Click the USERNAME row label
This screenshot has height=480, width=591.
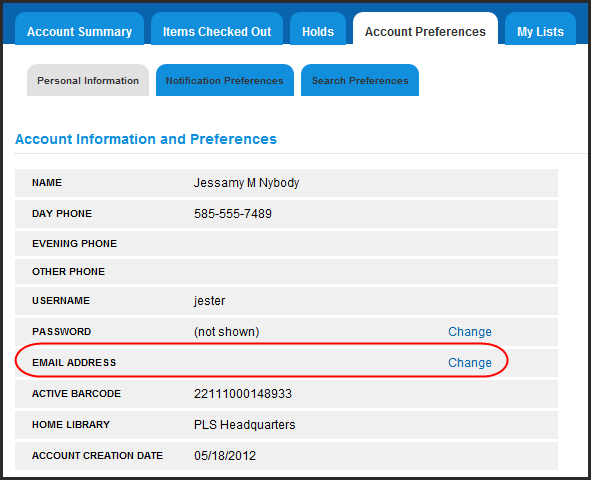tap(61, 301)
